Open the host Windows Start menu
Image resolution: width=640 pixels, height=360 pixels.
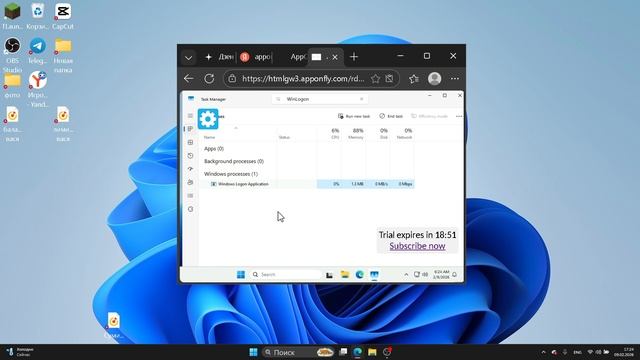pos(253,352)
